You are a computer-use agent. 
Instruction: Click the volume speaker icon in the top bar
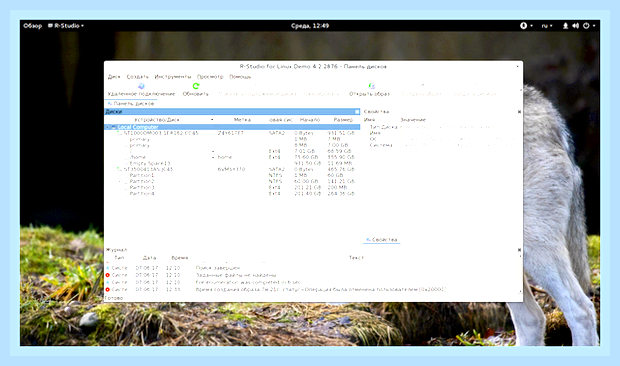pos(575,26)
